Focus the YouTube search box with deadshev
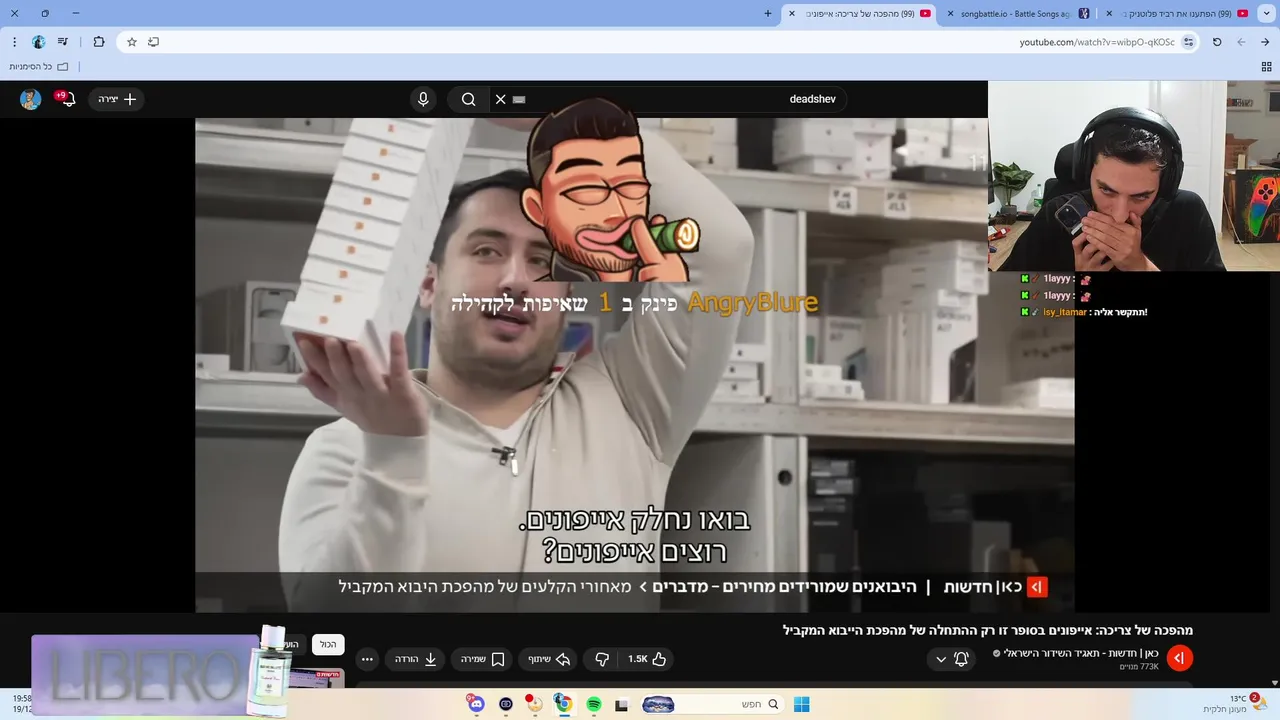 point(670,99)
